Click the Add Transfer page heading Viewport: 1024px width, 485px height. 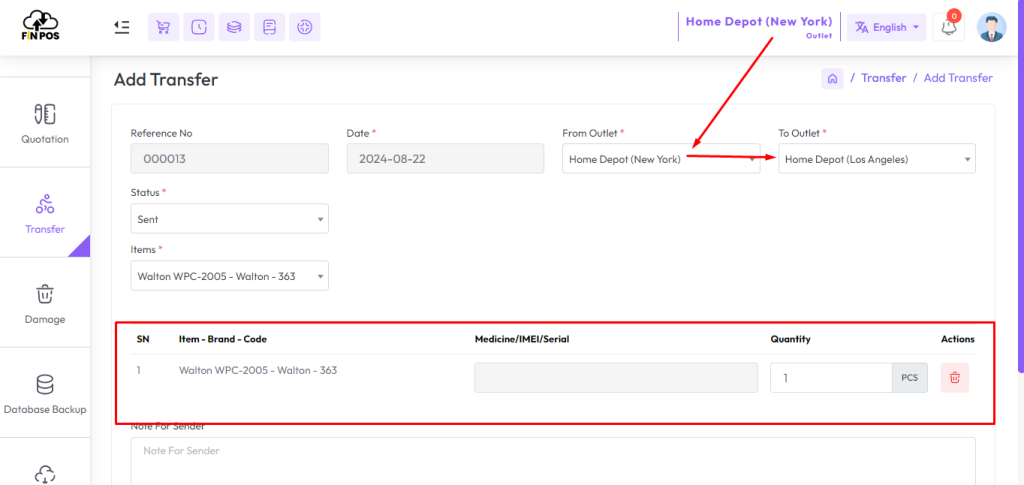click(166, 80)
